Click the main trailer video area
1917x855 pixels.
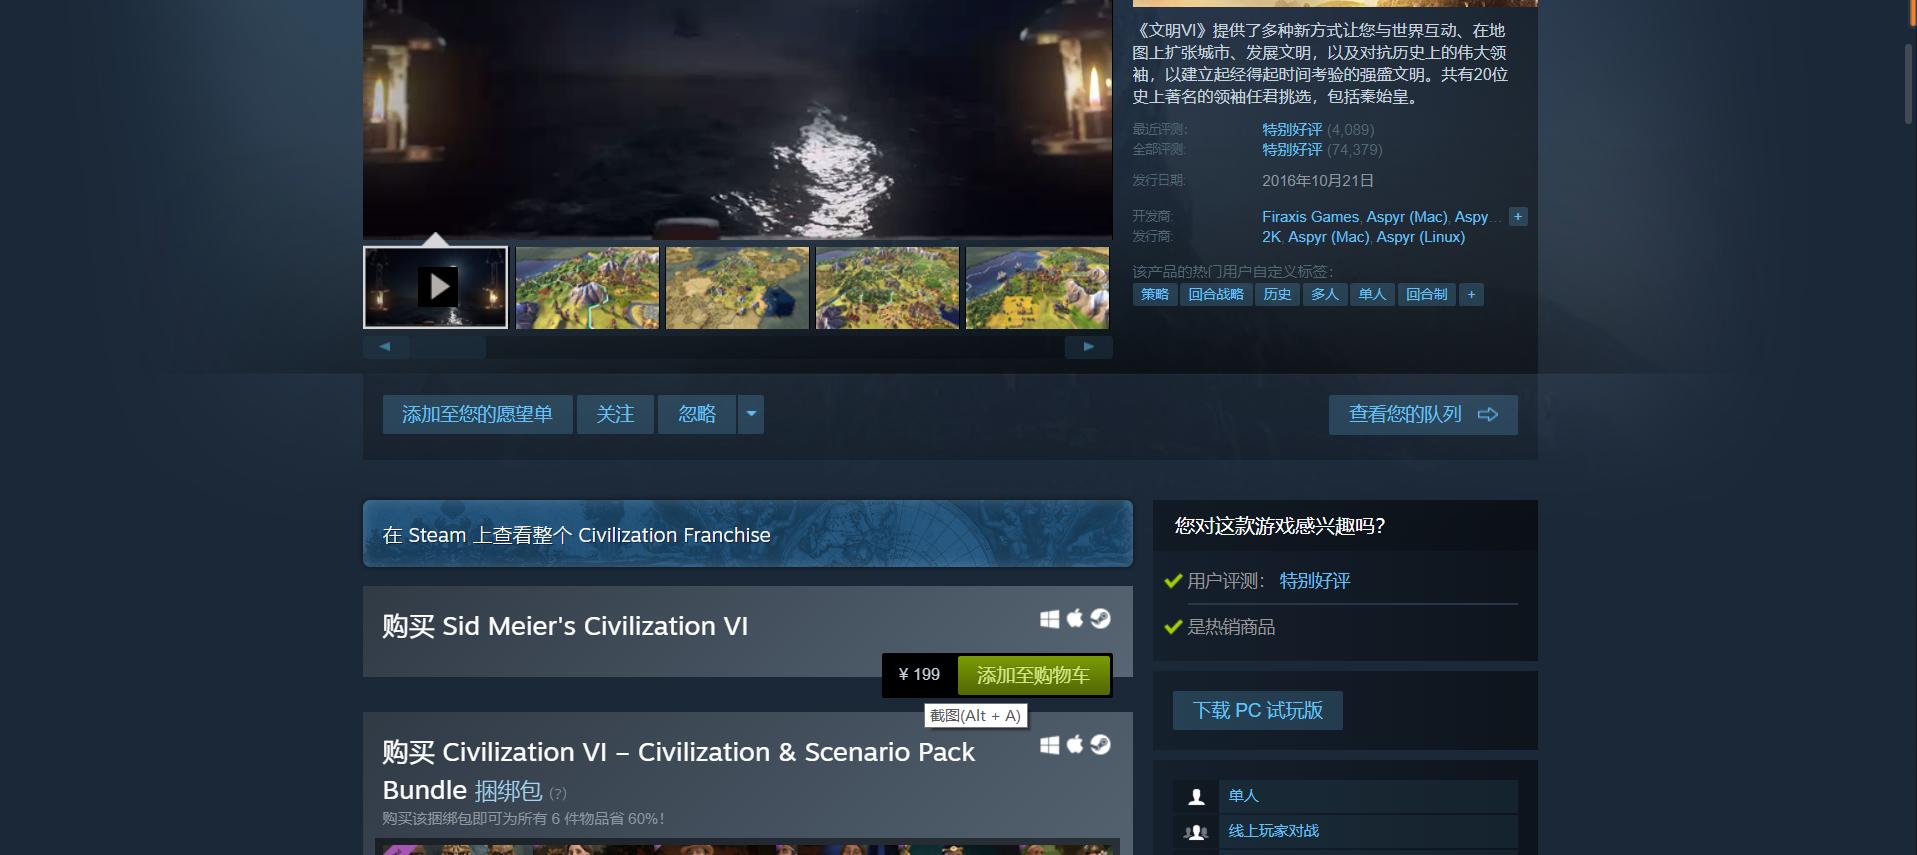click(737, 118)
